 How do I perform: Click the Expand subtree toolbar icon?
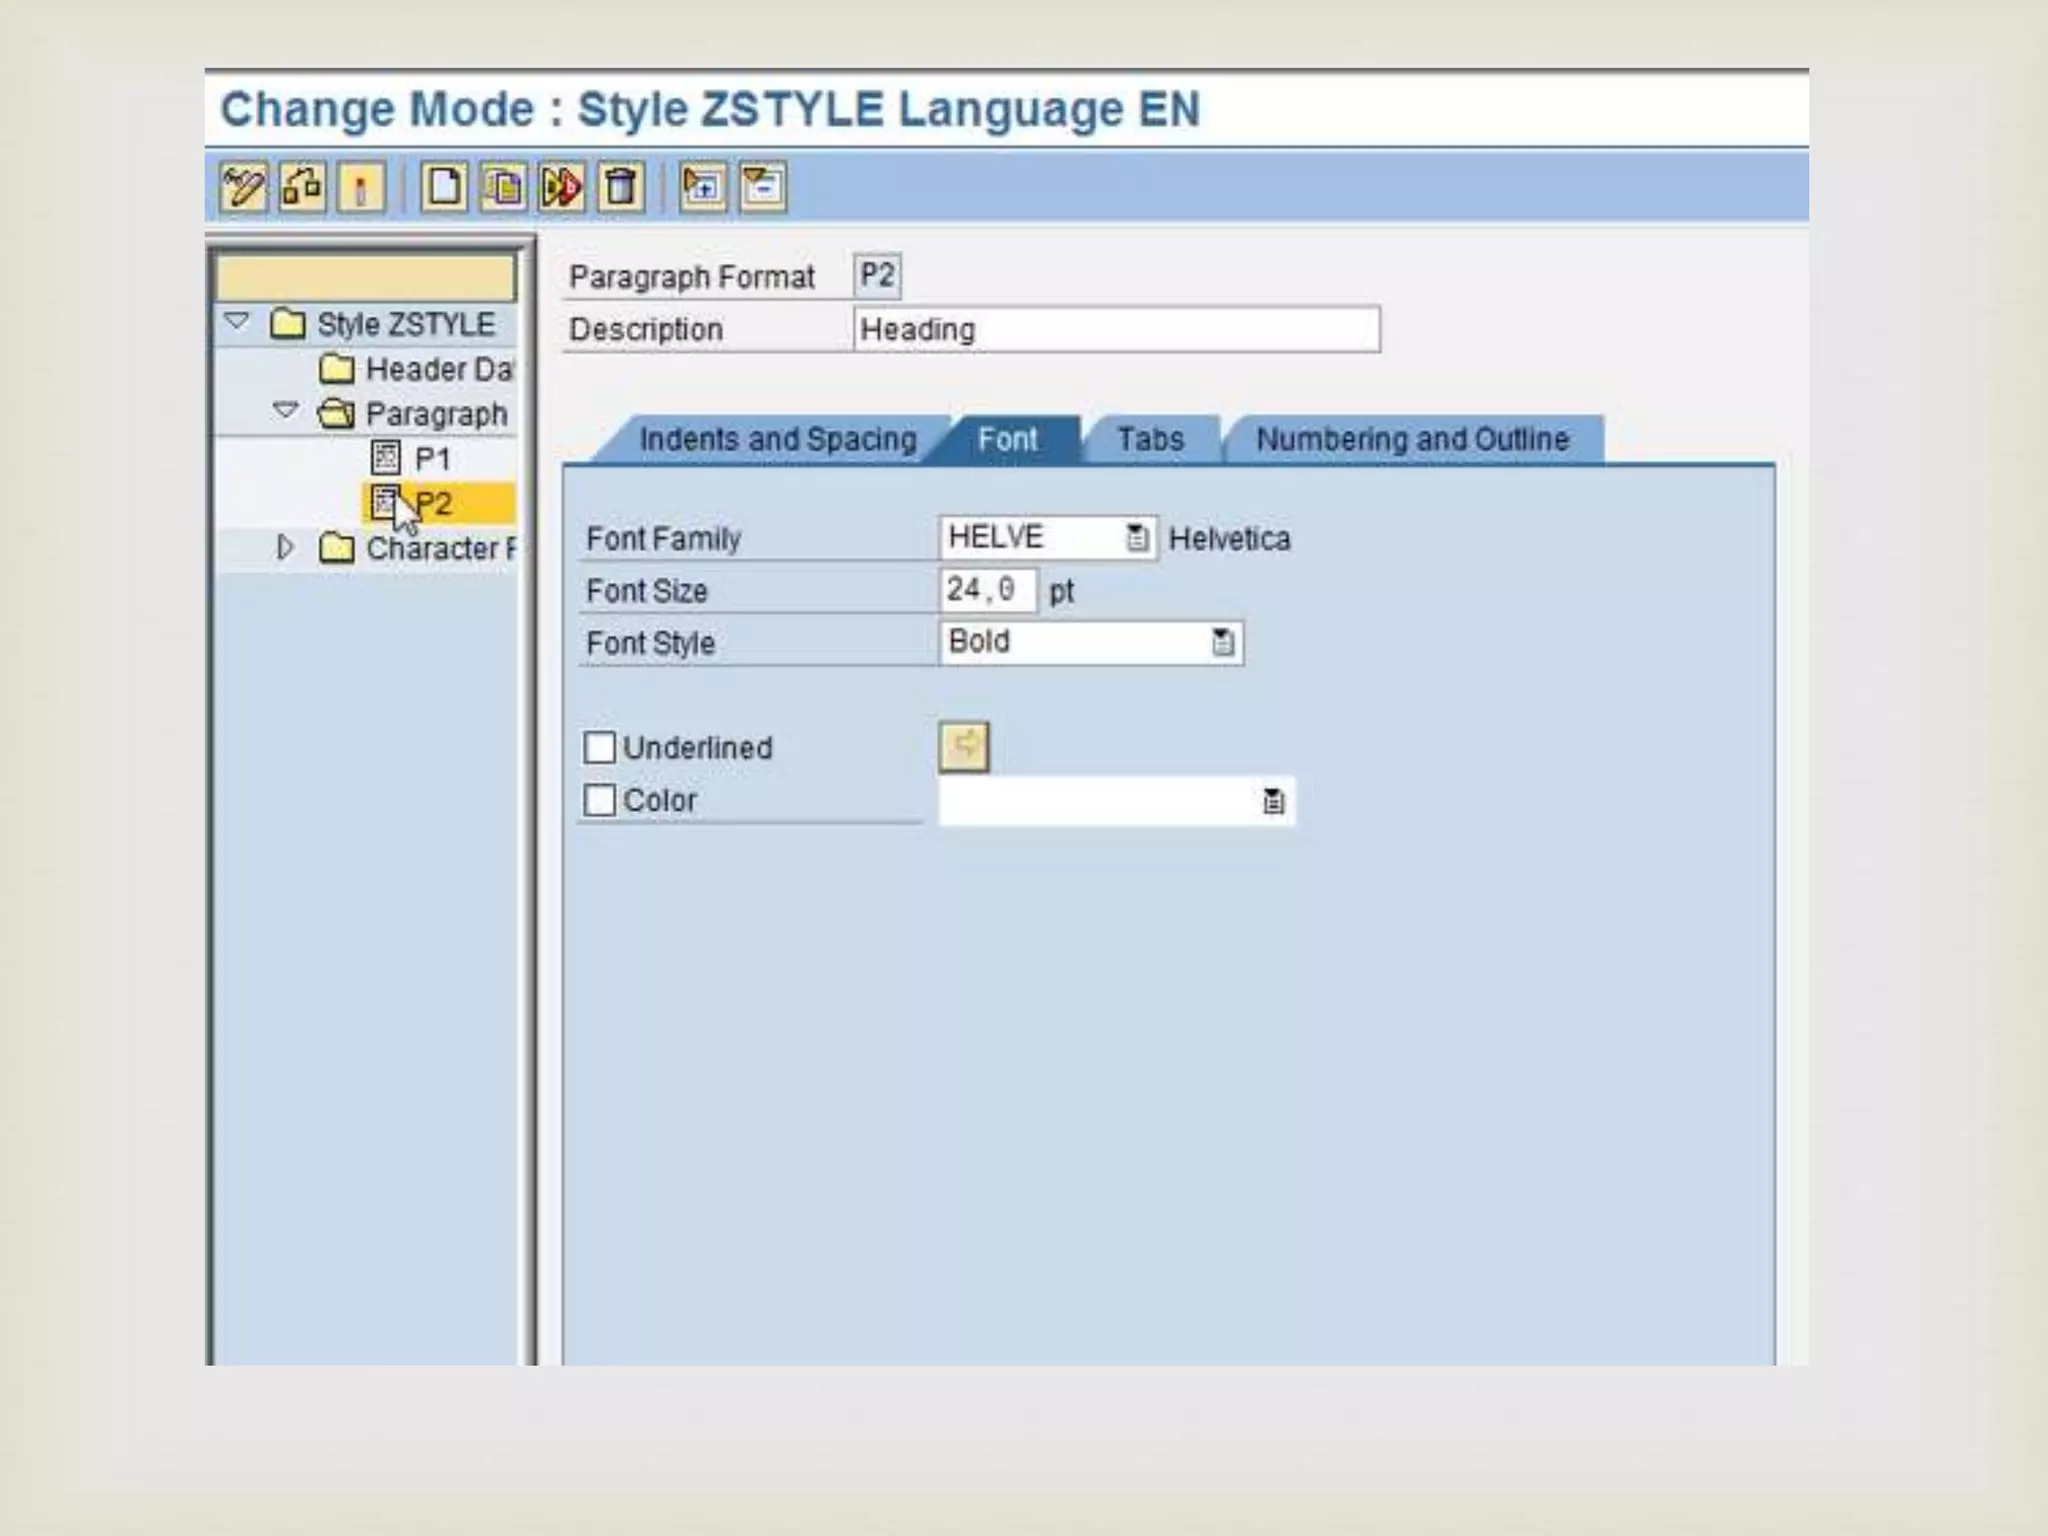click(x=703, y=187)
